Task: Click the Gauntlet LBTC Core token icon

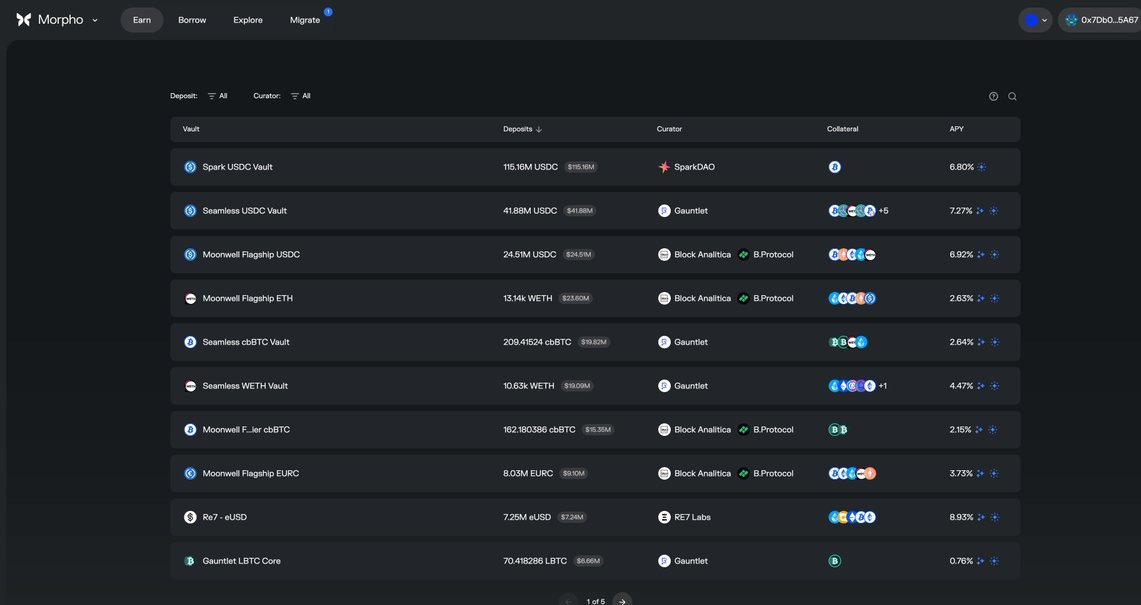Action: point(190,560)
